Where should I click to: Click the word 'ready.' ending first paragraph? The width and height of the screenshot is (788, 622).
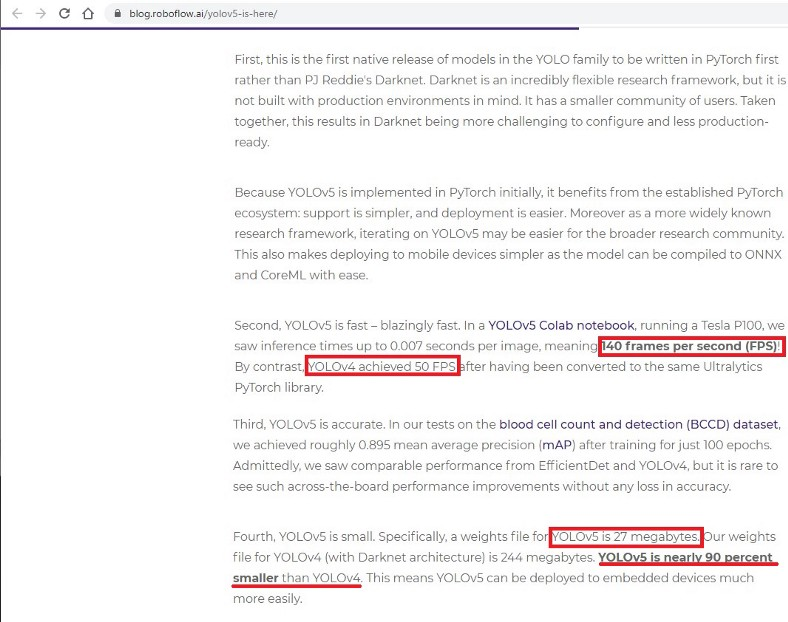pos(252,142)
